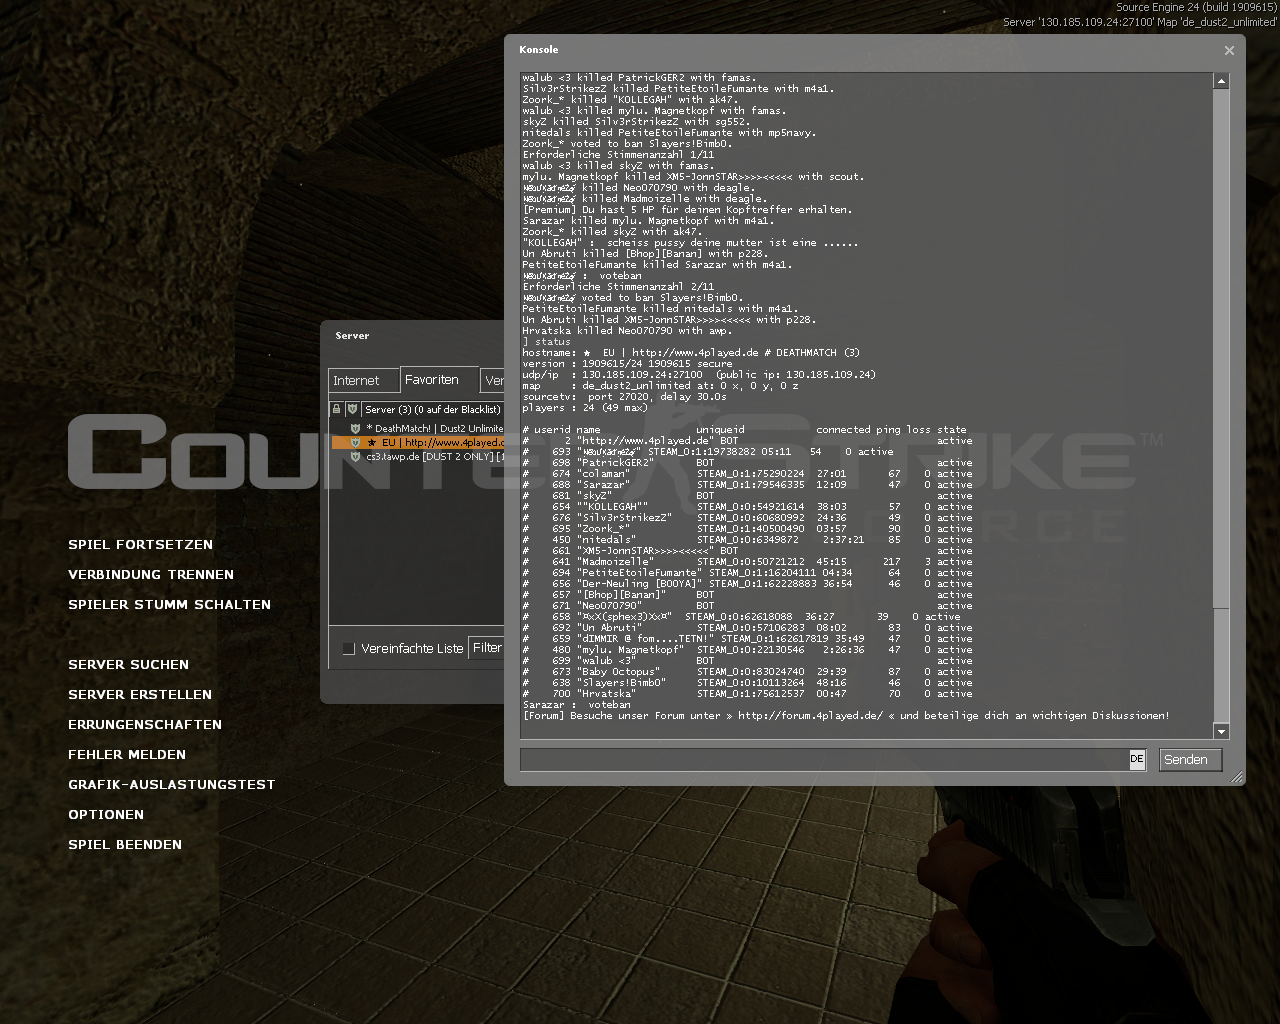Screen dimensions: 1280x1024
Task: Click shield icon of cs3.tawp.de server
Action: coord(355,456)
